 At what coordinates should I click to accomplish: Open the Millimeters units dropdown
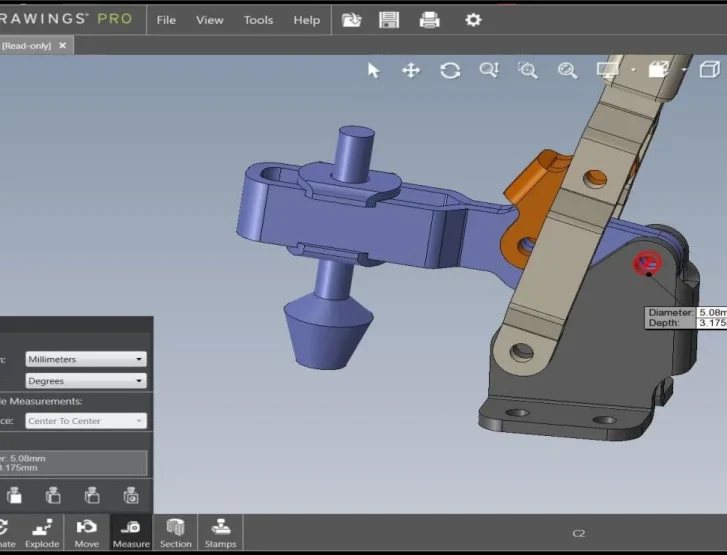coord(86,359)
